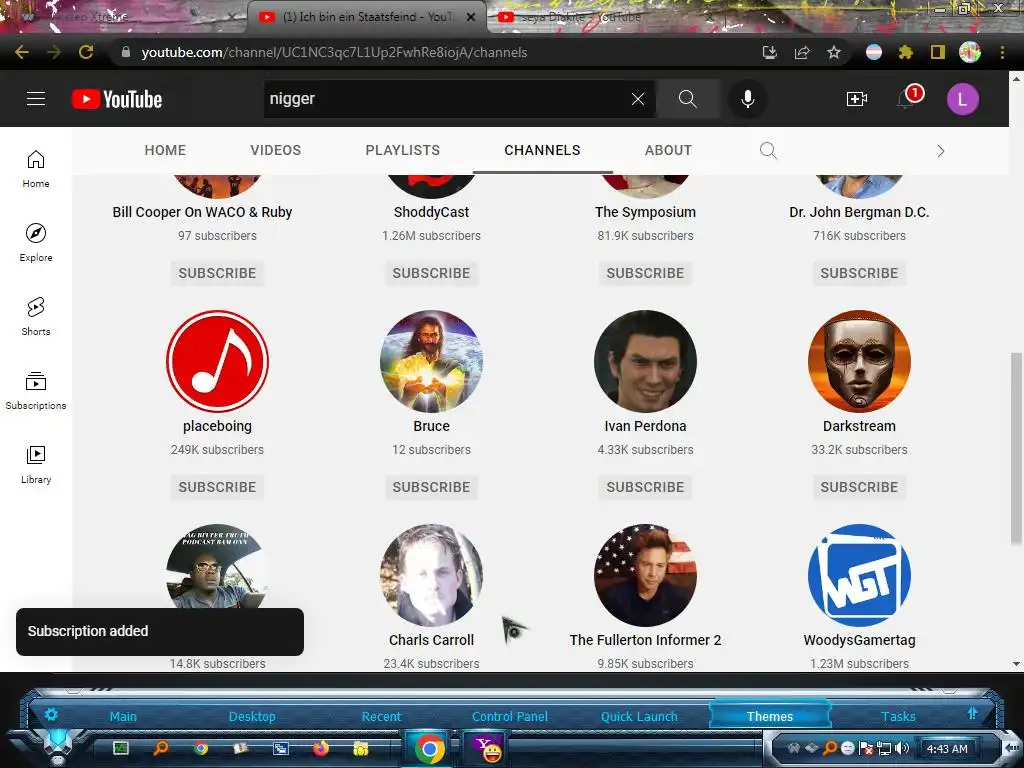The image size is (1024, 768).
Task: Open the placeboing music-note channel avatar
Action: click(x=217, y=361)
